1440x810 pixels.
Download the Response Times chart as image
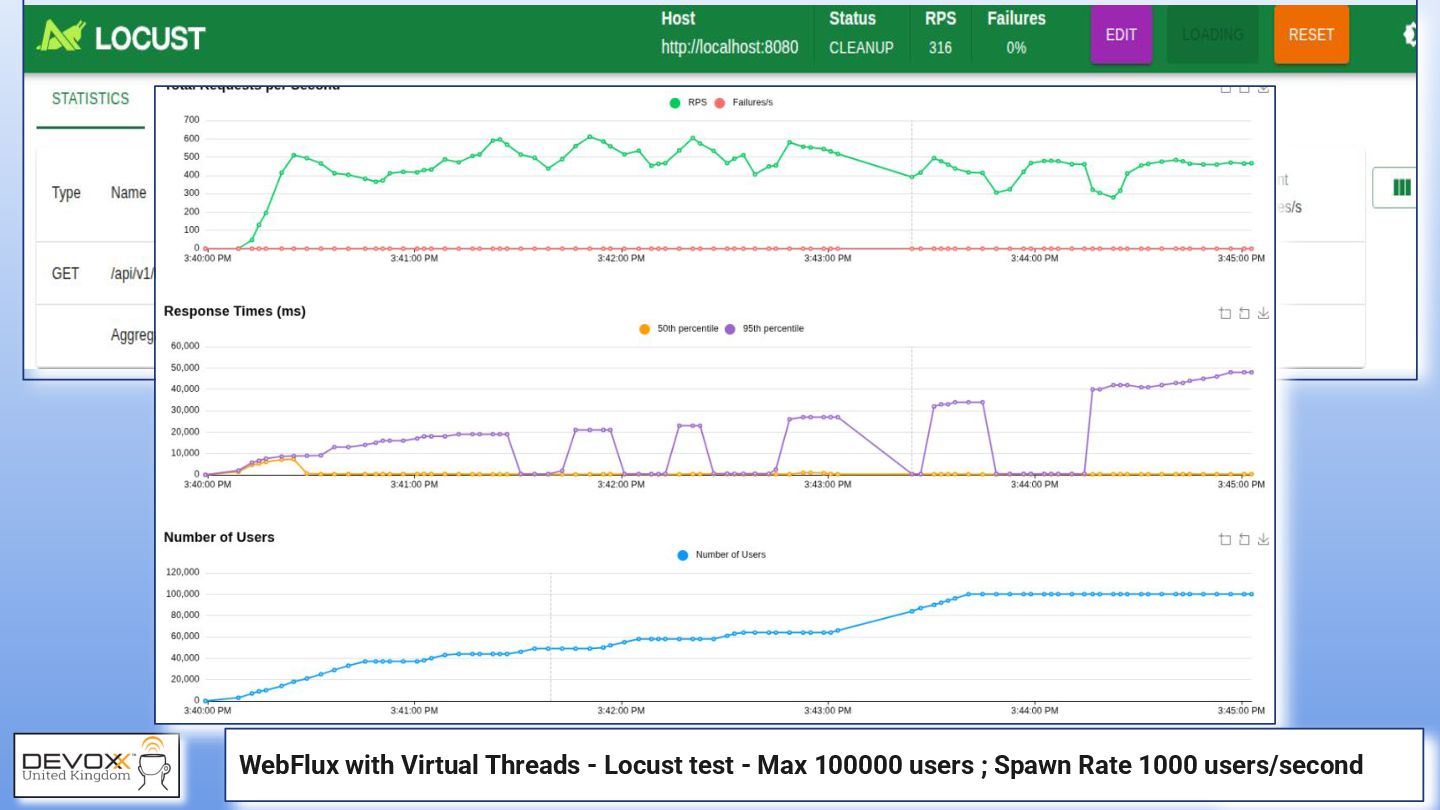point(1263,313)
